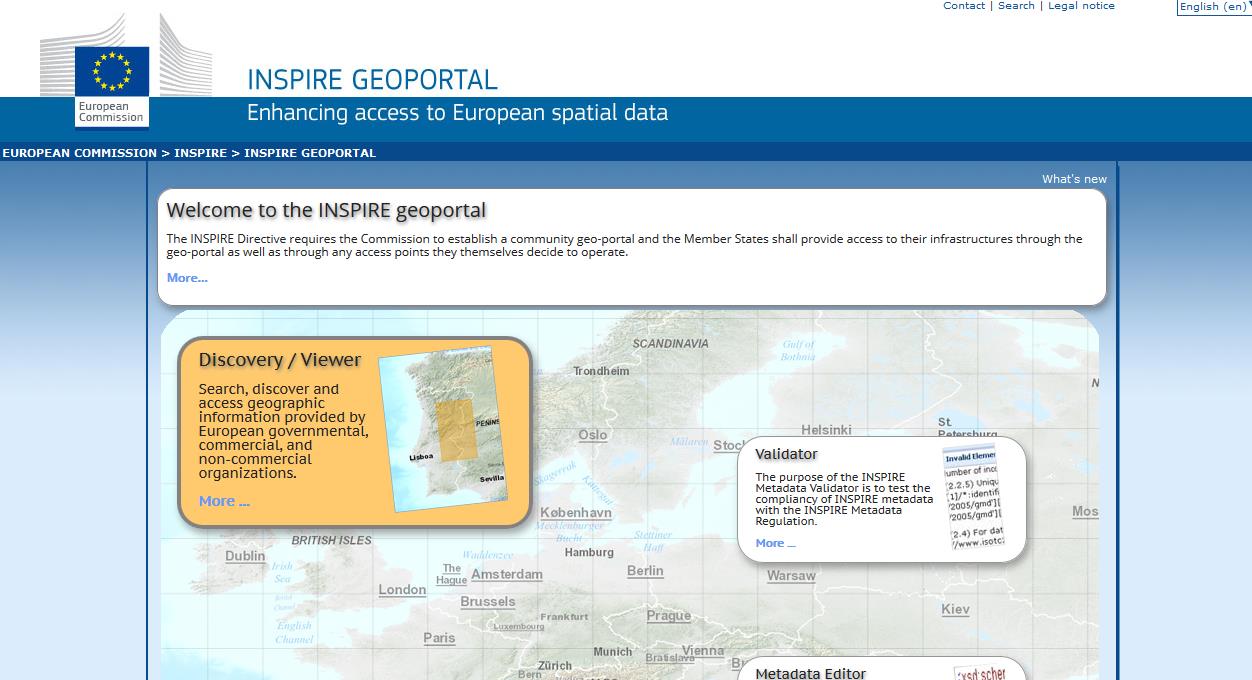The height and width of the screenshot is (680, 1252).
Task: Click the Hamburg label on map
Action: click(589, 552)
